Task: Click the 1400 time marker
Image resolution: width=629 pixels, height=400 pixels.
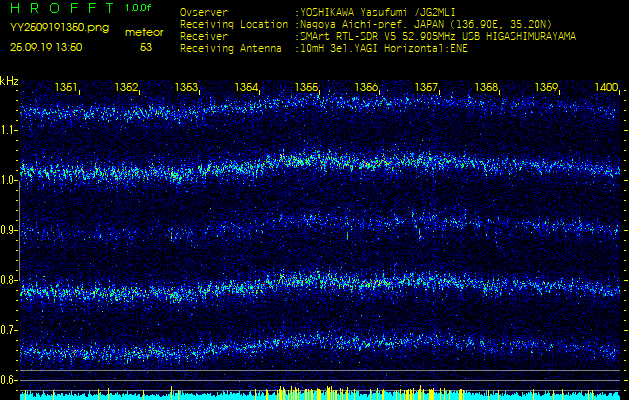Action: [x=606, y=88]
